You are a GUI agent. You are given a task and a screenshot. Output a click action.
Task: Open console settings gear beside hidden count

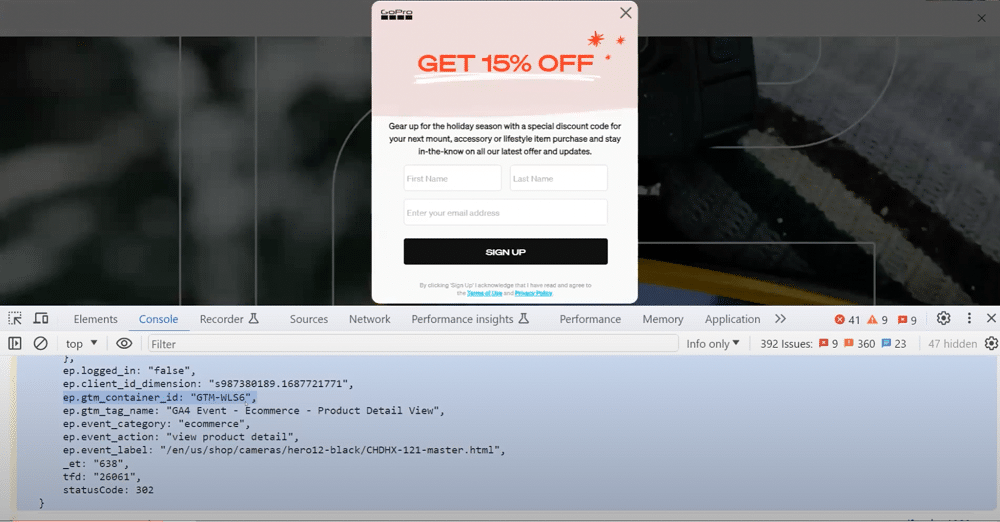991,343
